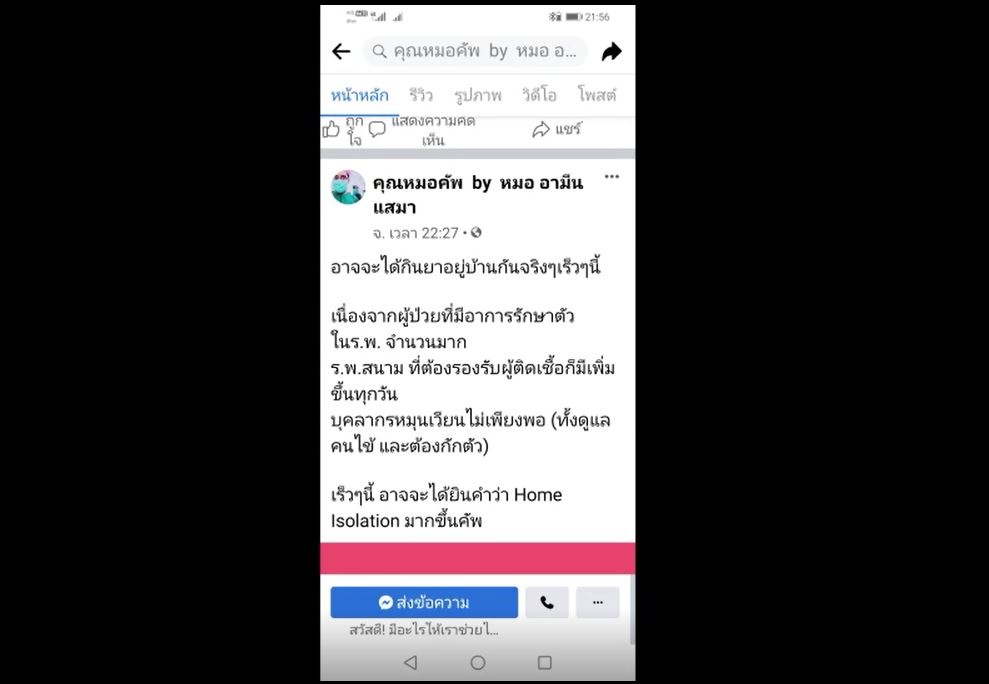Image resolution: width=989 pixels, height=684 pixels.
Task: Open the page profile picture
Action: (x=348, y=187)
